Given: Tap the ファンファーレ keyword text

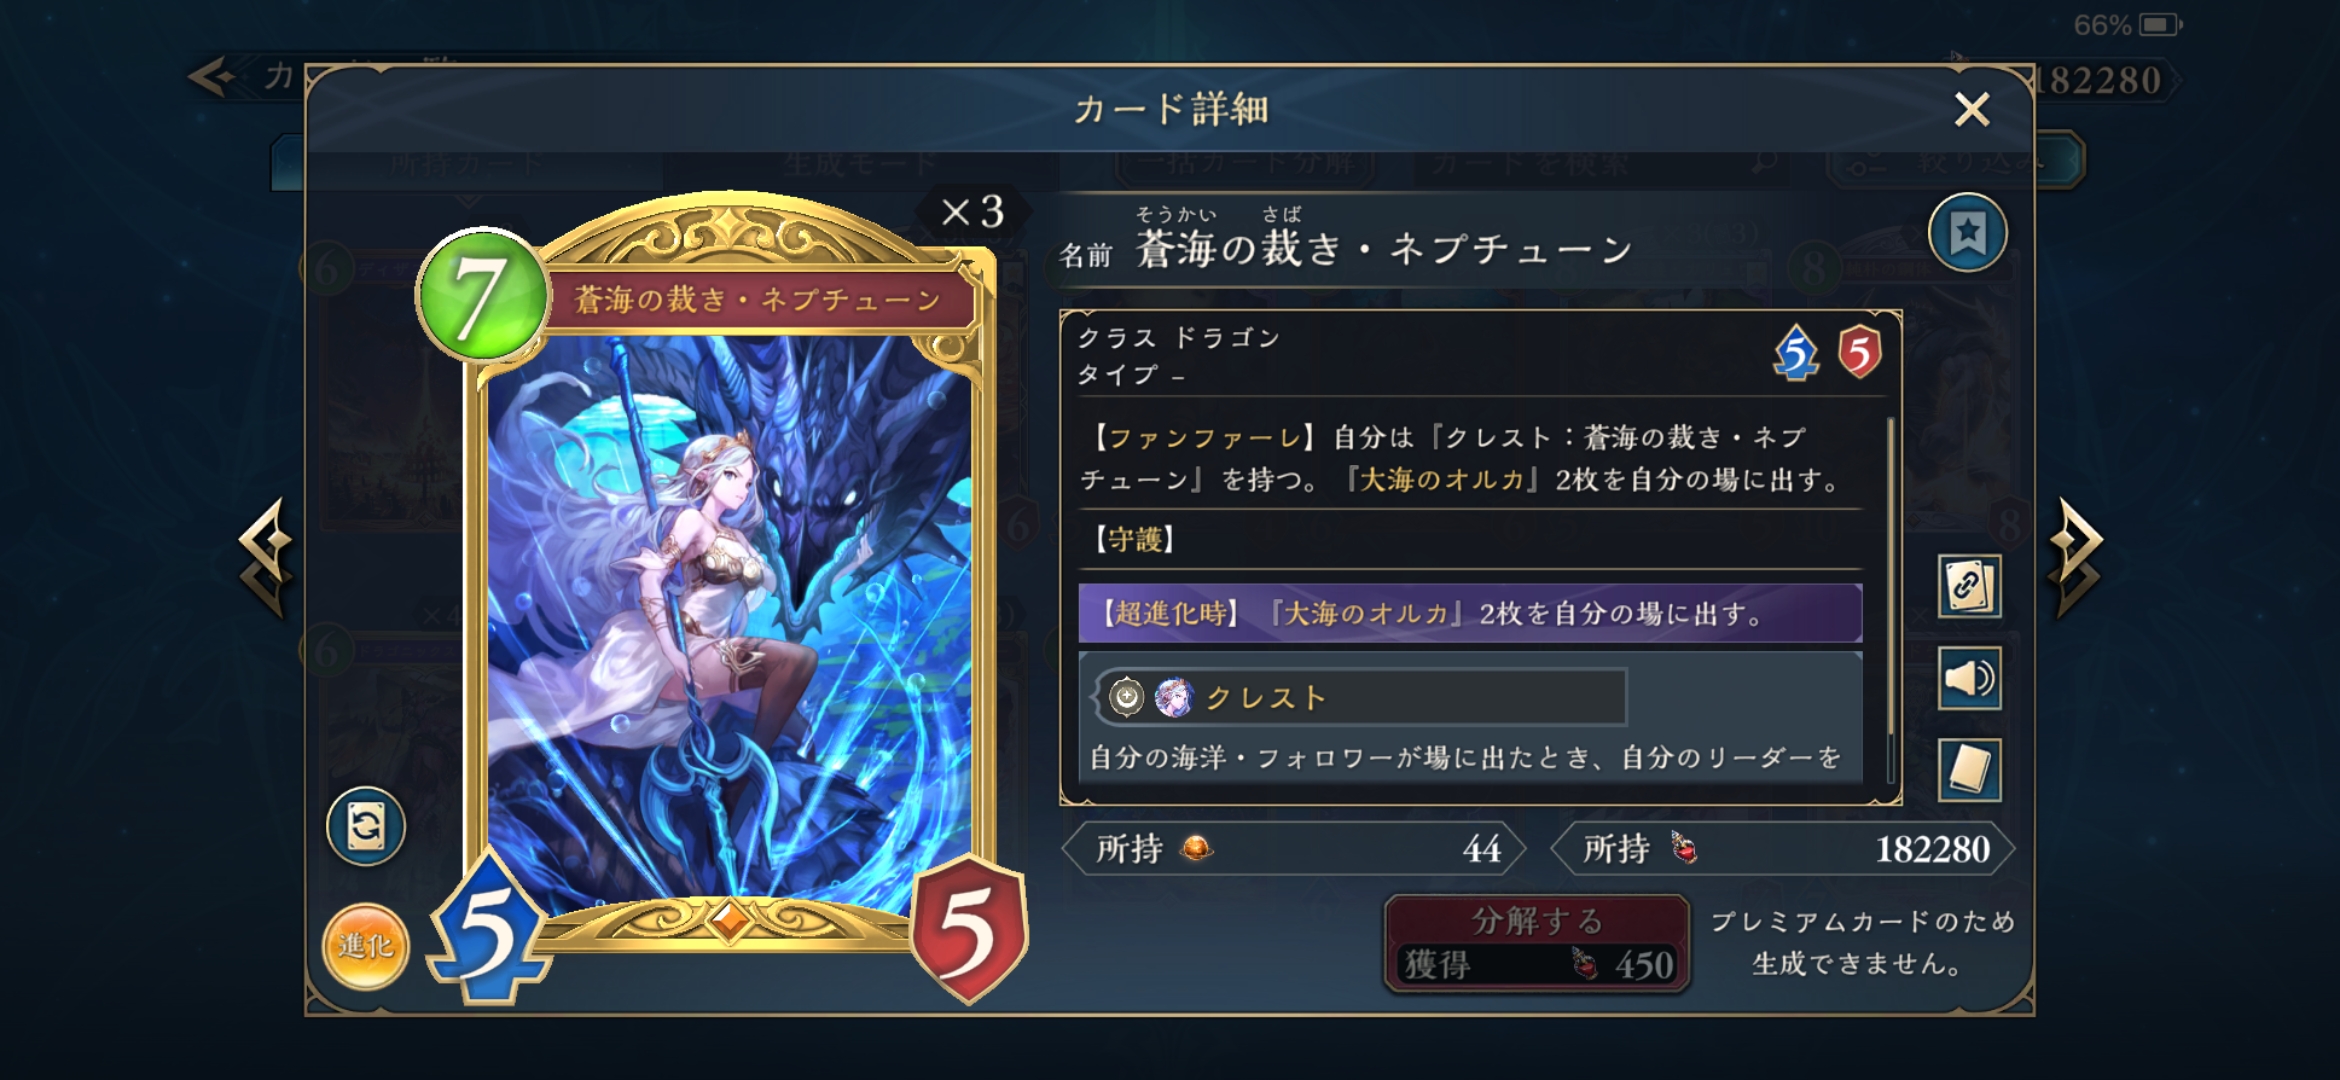Looking at the screenshot, I should pos(1204,437).
